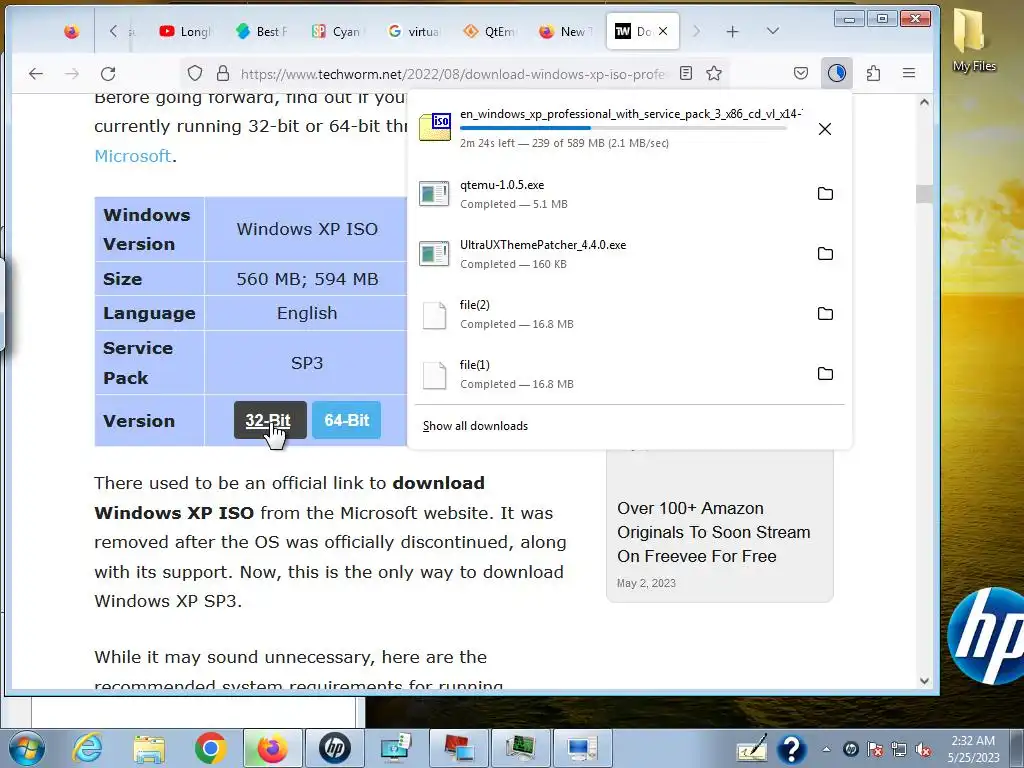Click the 'SP3' table cell
Viewport: 1024px width, 768px height.
[307, 362]
